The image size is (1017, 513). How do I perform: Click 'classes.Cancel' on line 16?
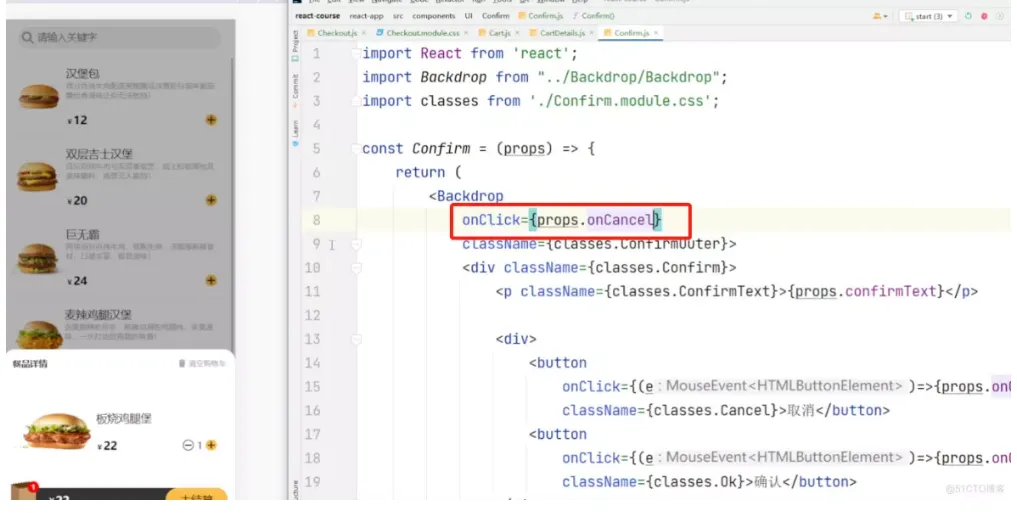712,411
